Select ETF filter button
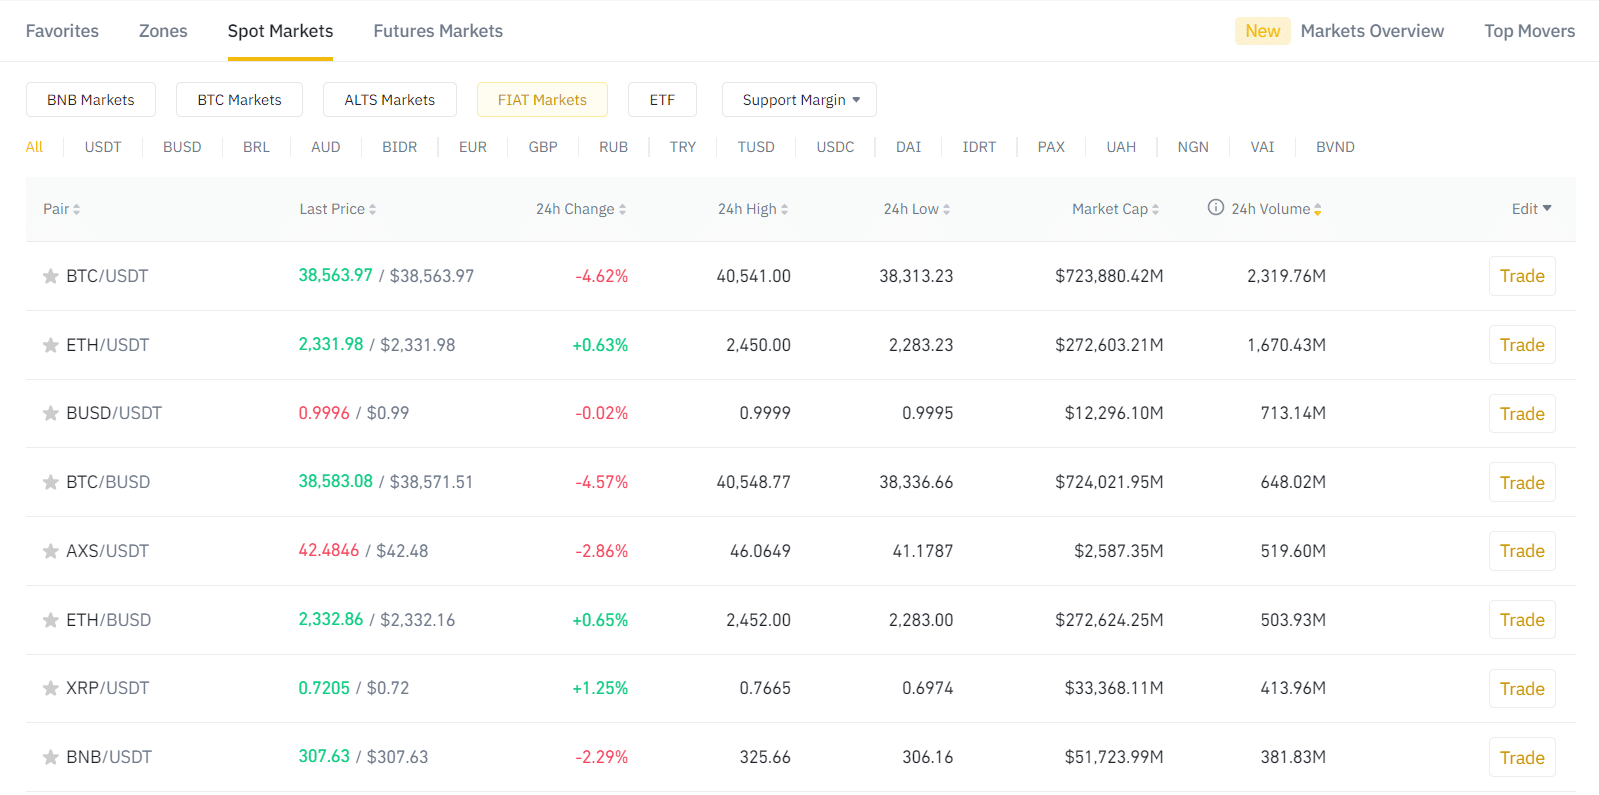This screenshot has height=795, width=1599. point(662,100)
